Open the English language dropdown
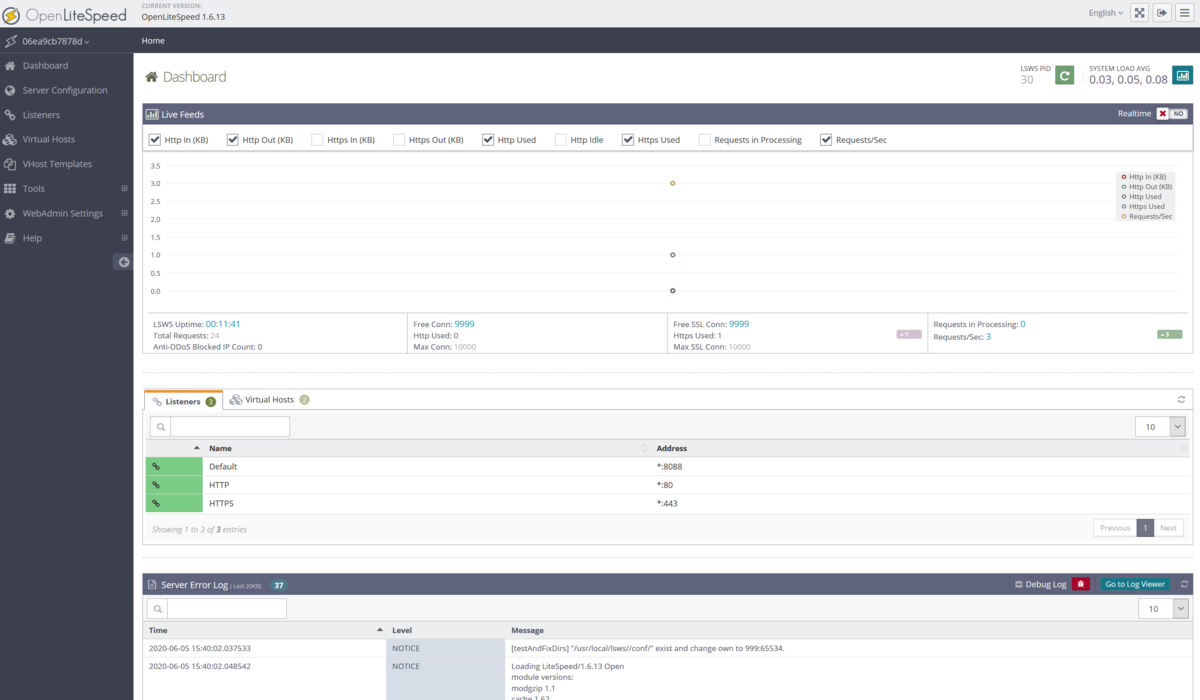Image resolution: width=1200 pixels, height=700 pixels. click(1106, 13)
